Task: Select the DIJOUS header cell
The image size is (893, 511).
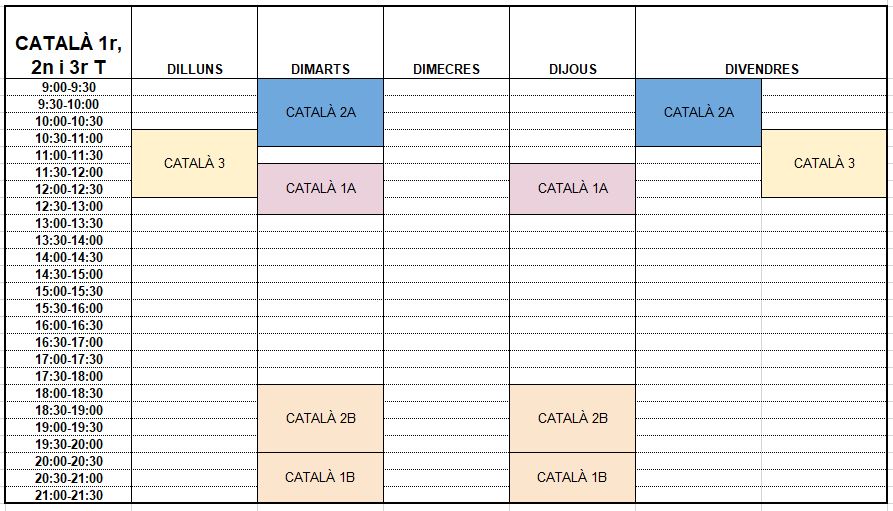Action: point(572,43)
